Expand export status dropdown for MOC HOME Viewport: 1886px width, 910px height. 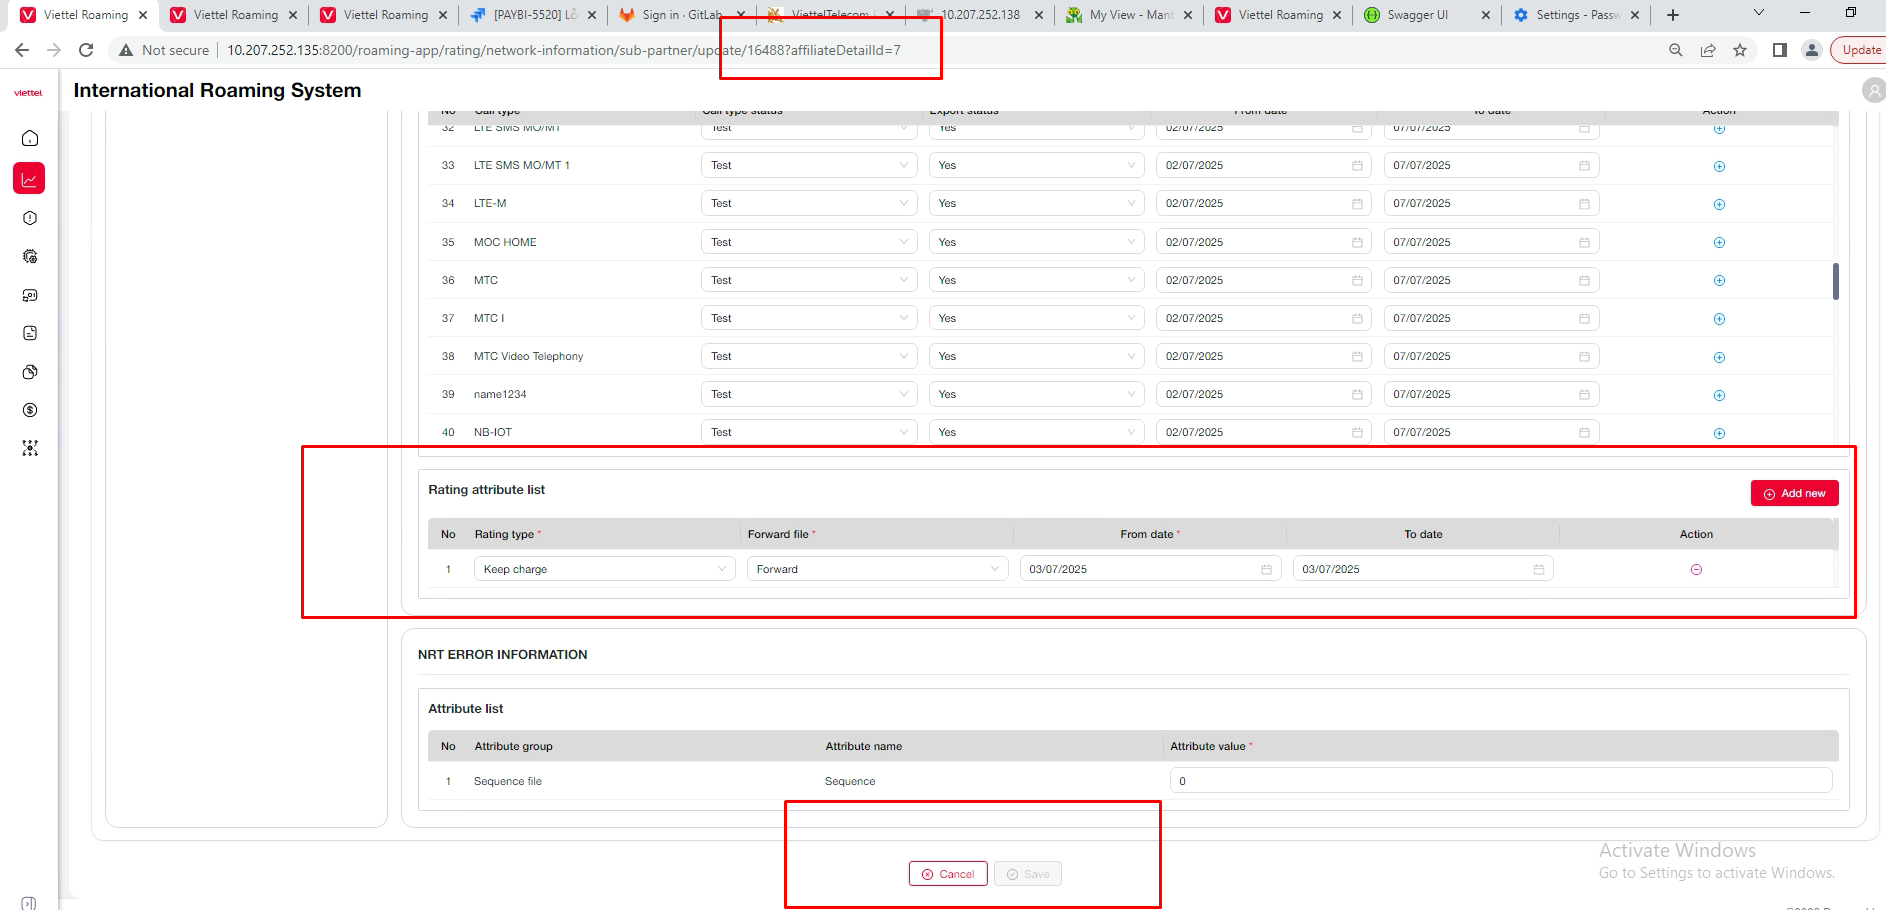click(x=1035, y=242)
